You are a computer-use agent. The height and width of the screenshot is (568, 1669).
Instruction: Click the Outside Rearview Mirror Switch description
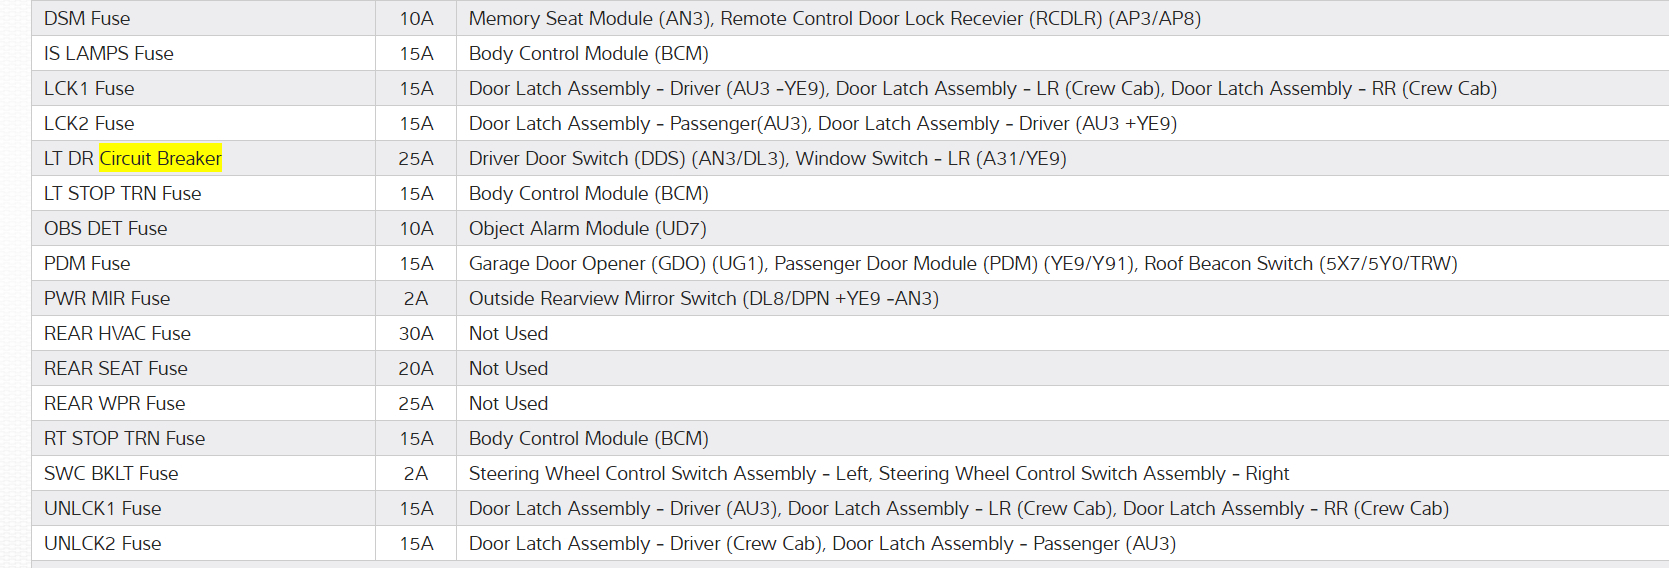(703, 298)
